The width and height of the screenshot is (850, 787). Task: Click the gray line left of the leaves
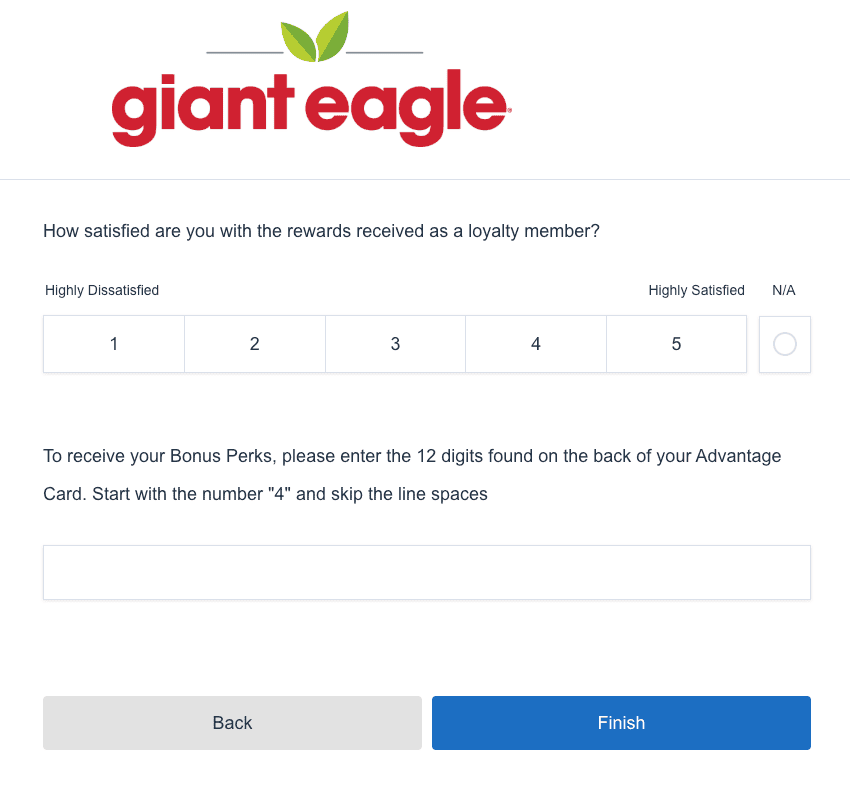coord(244,52)
